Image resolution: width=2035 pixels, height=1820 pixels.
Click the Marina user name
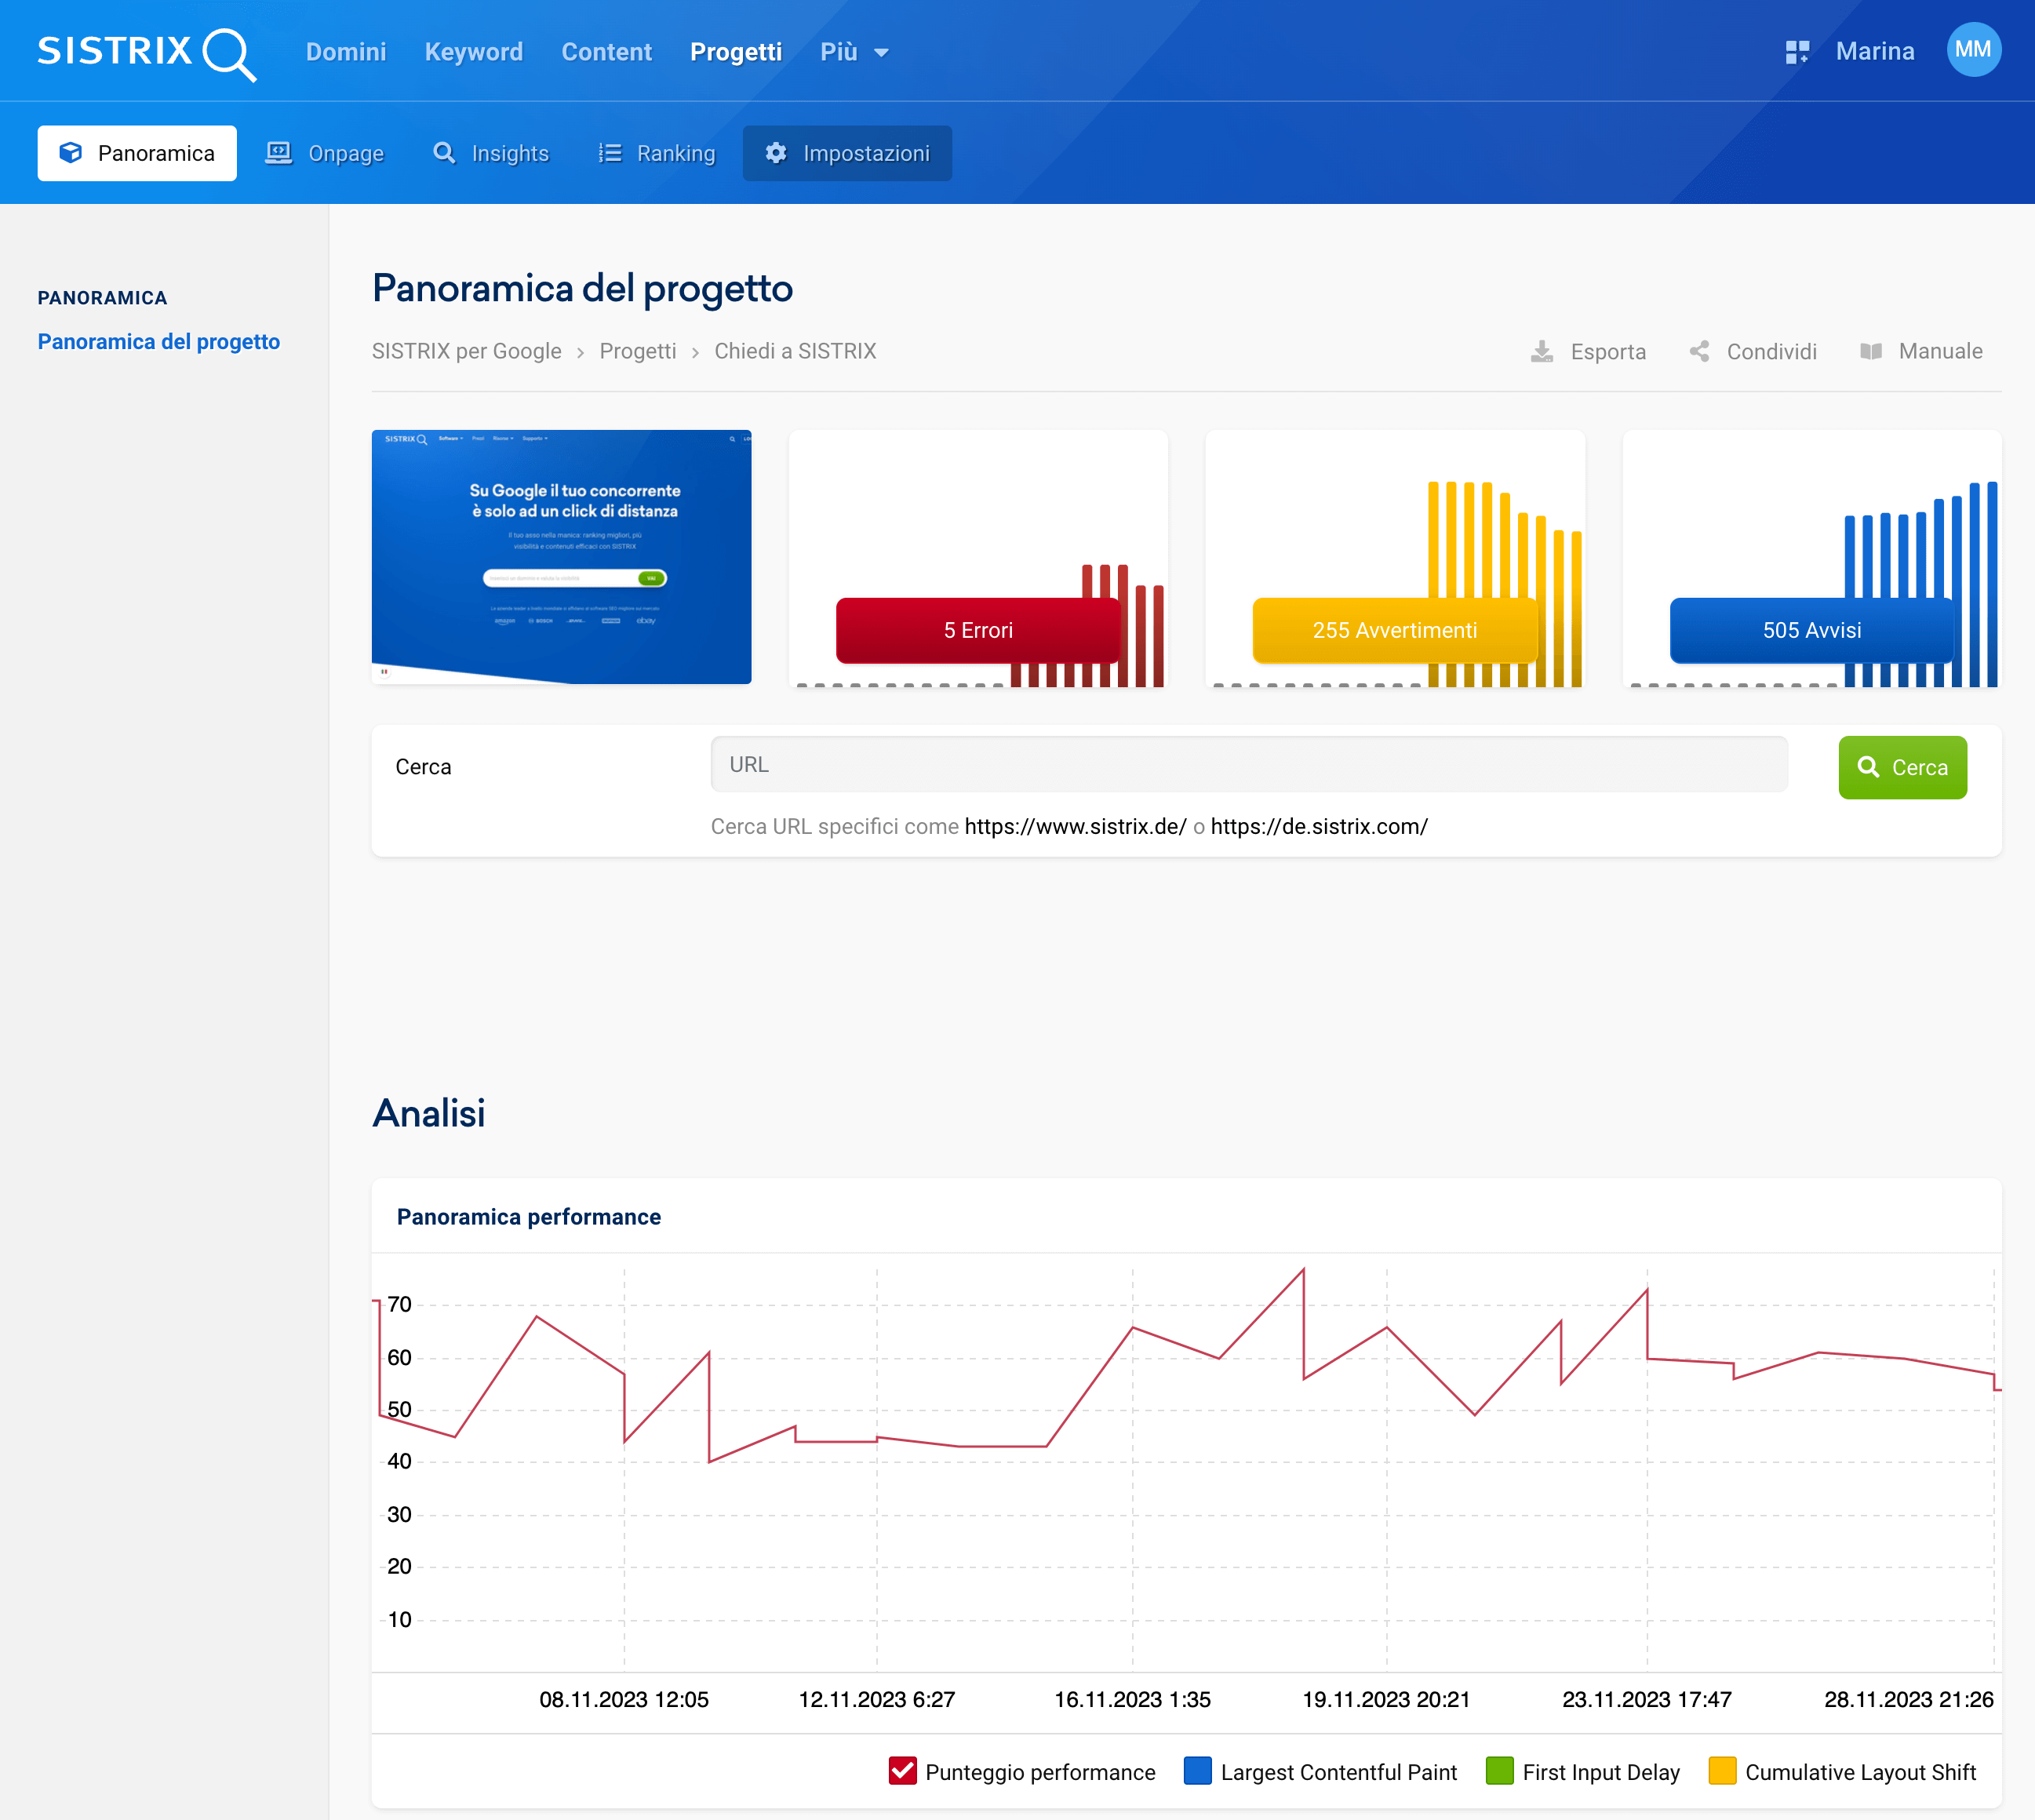tap(1875, 51)
